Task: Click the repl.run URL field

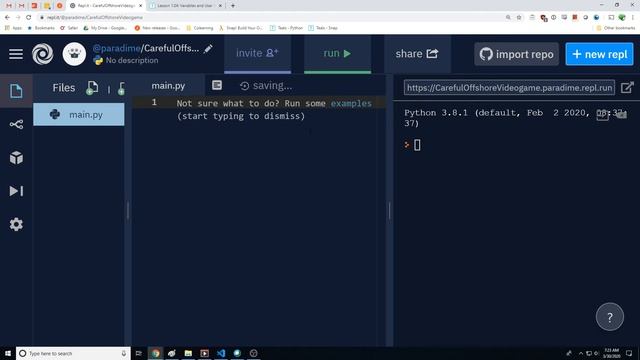Action: 509,88
